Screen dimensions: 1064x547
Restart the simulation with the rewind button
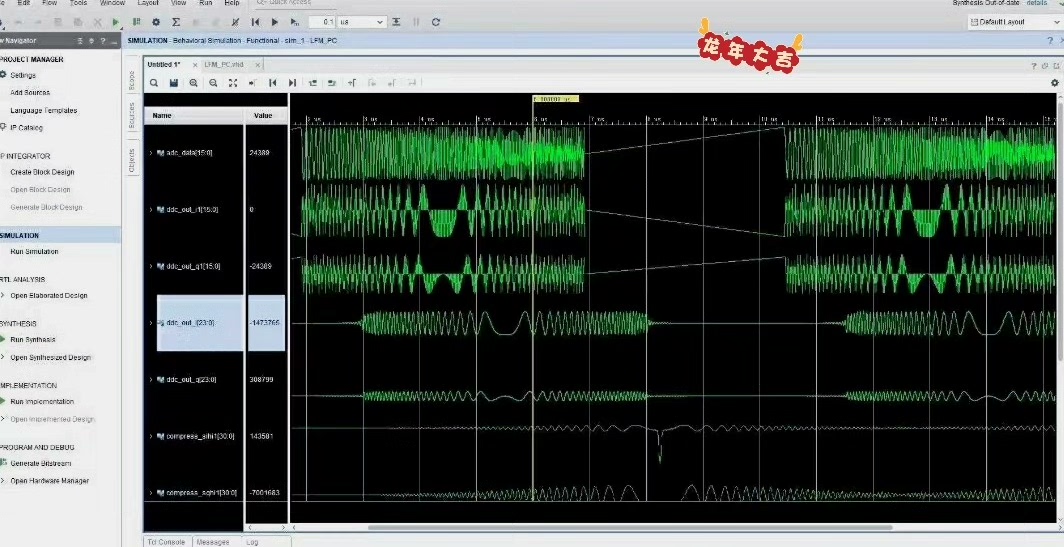click(255, 22)
